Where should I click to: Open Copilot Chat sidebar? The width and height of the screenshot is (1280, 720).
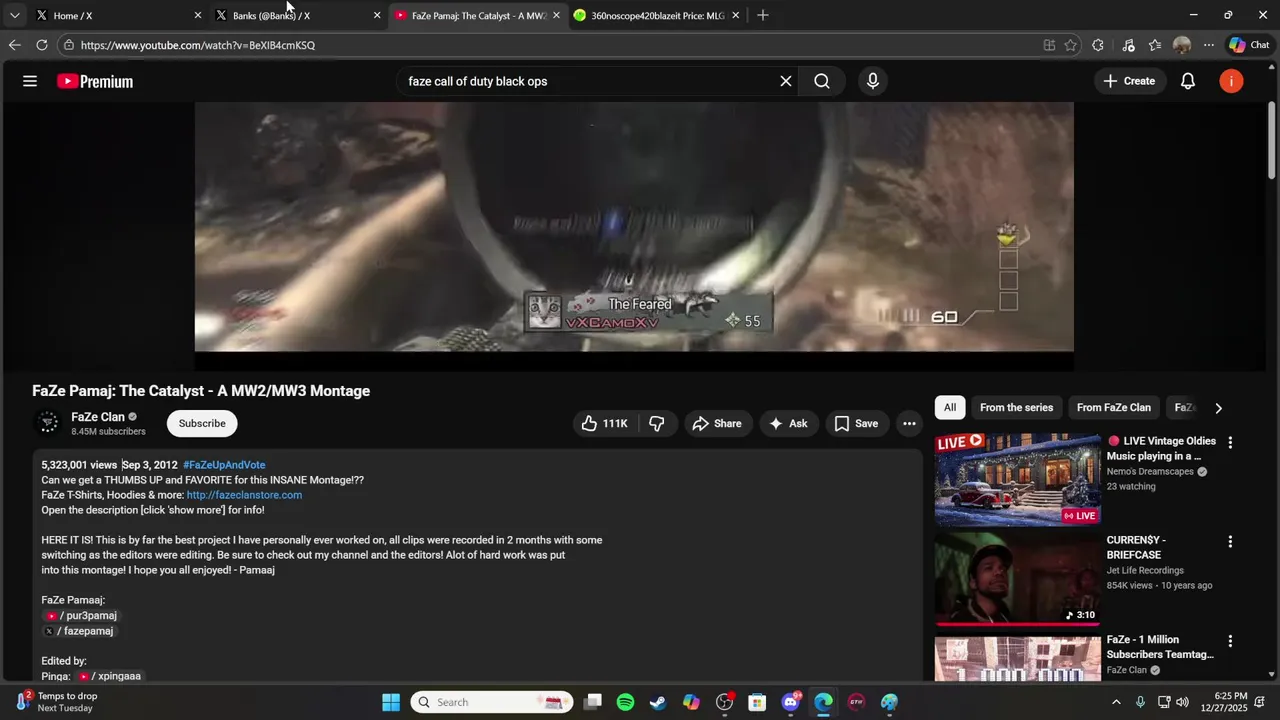click(1249, 45)
